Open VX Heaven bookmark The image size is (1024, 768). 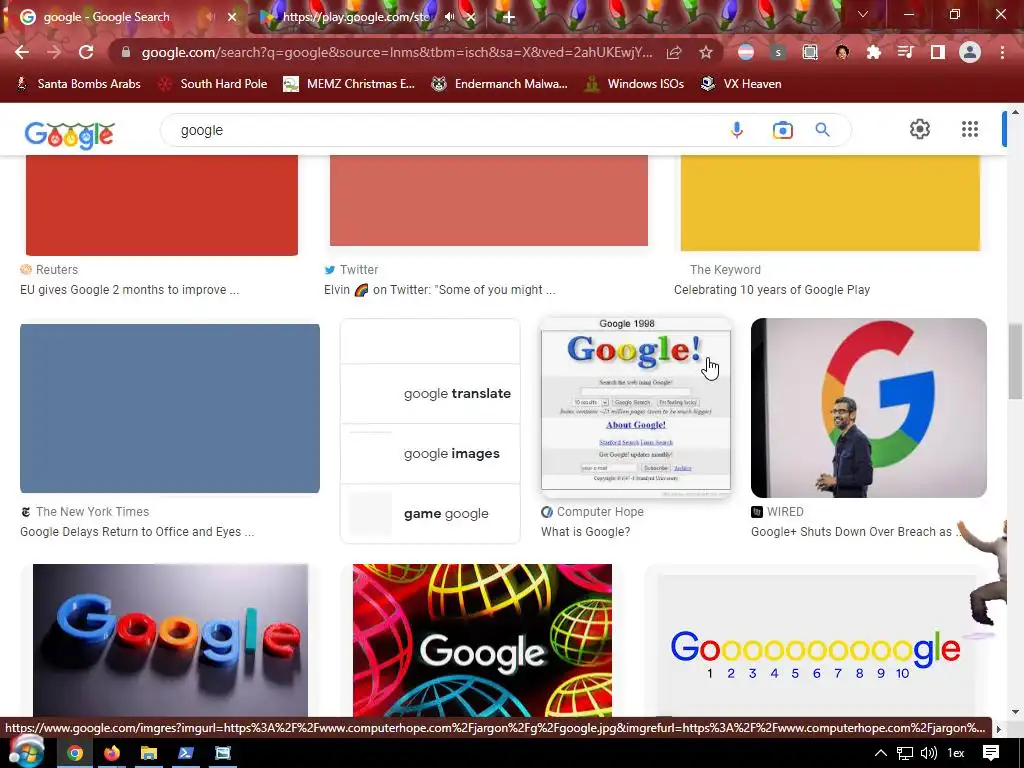pos(741,84)
